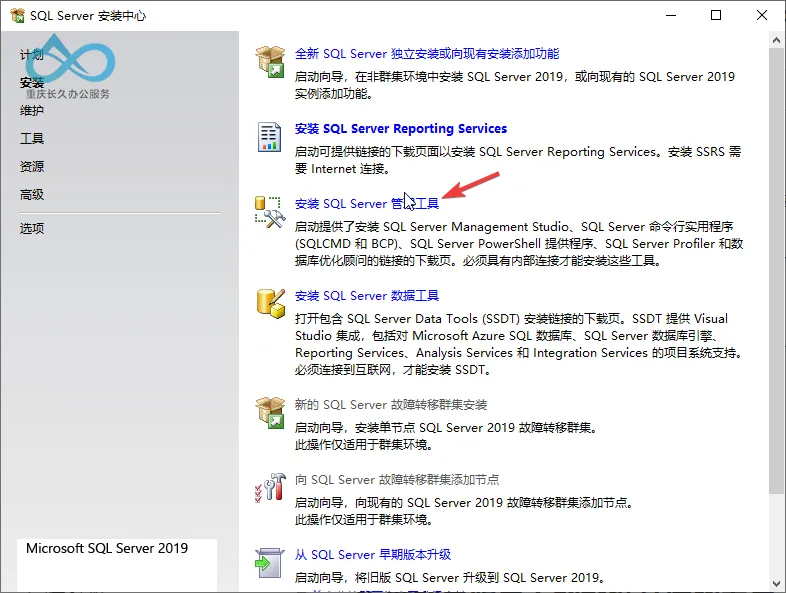Click the scrollbar down arrow
The image size is (786, 593).
tap(776, 583)
